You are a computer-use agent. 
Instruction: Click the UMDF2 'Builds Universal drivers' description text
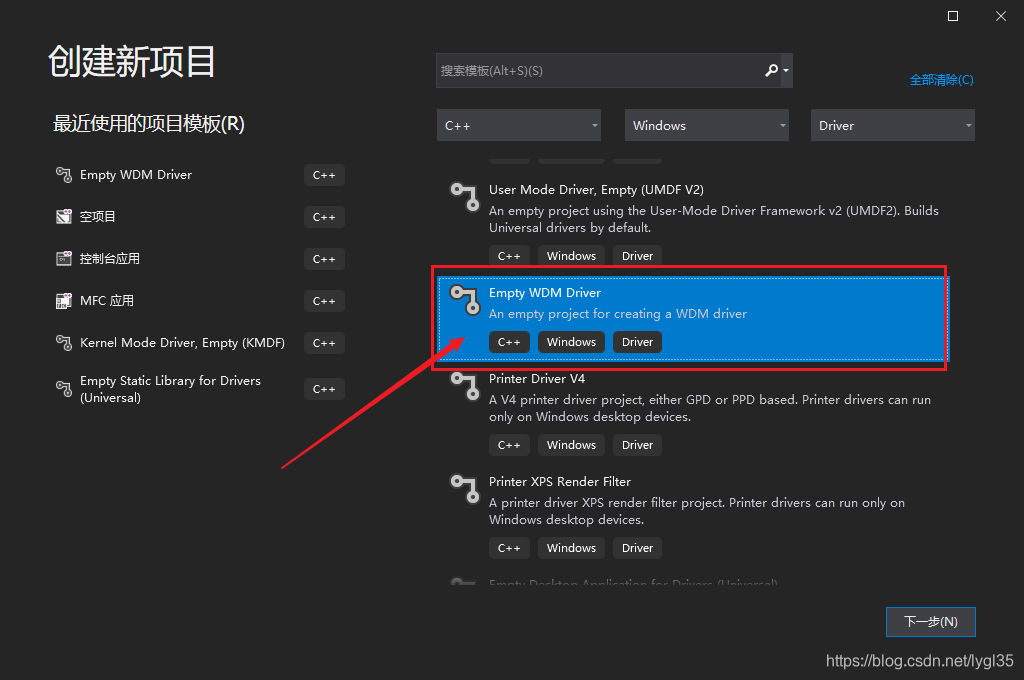click(x=714, y=219)
